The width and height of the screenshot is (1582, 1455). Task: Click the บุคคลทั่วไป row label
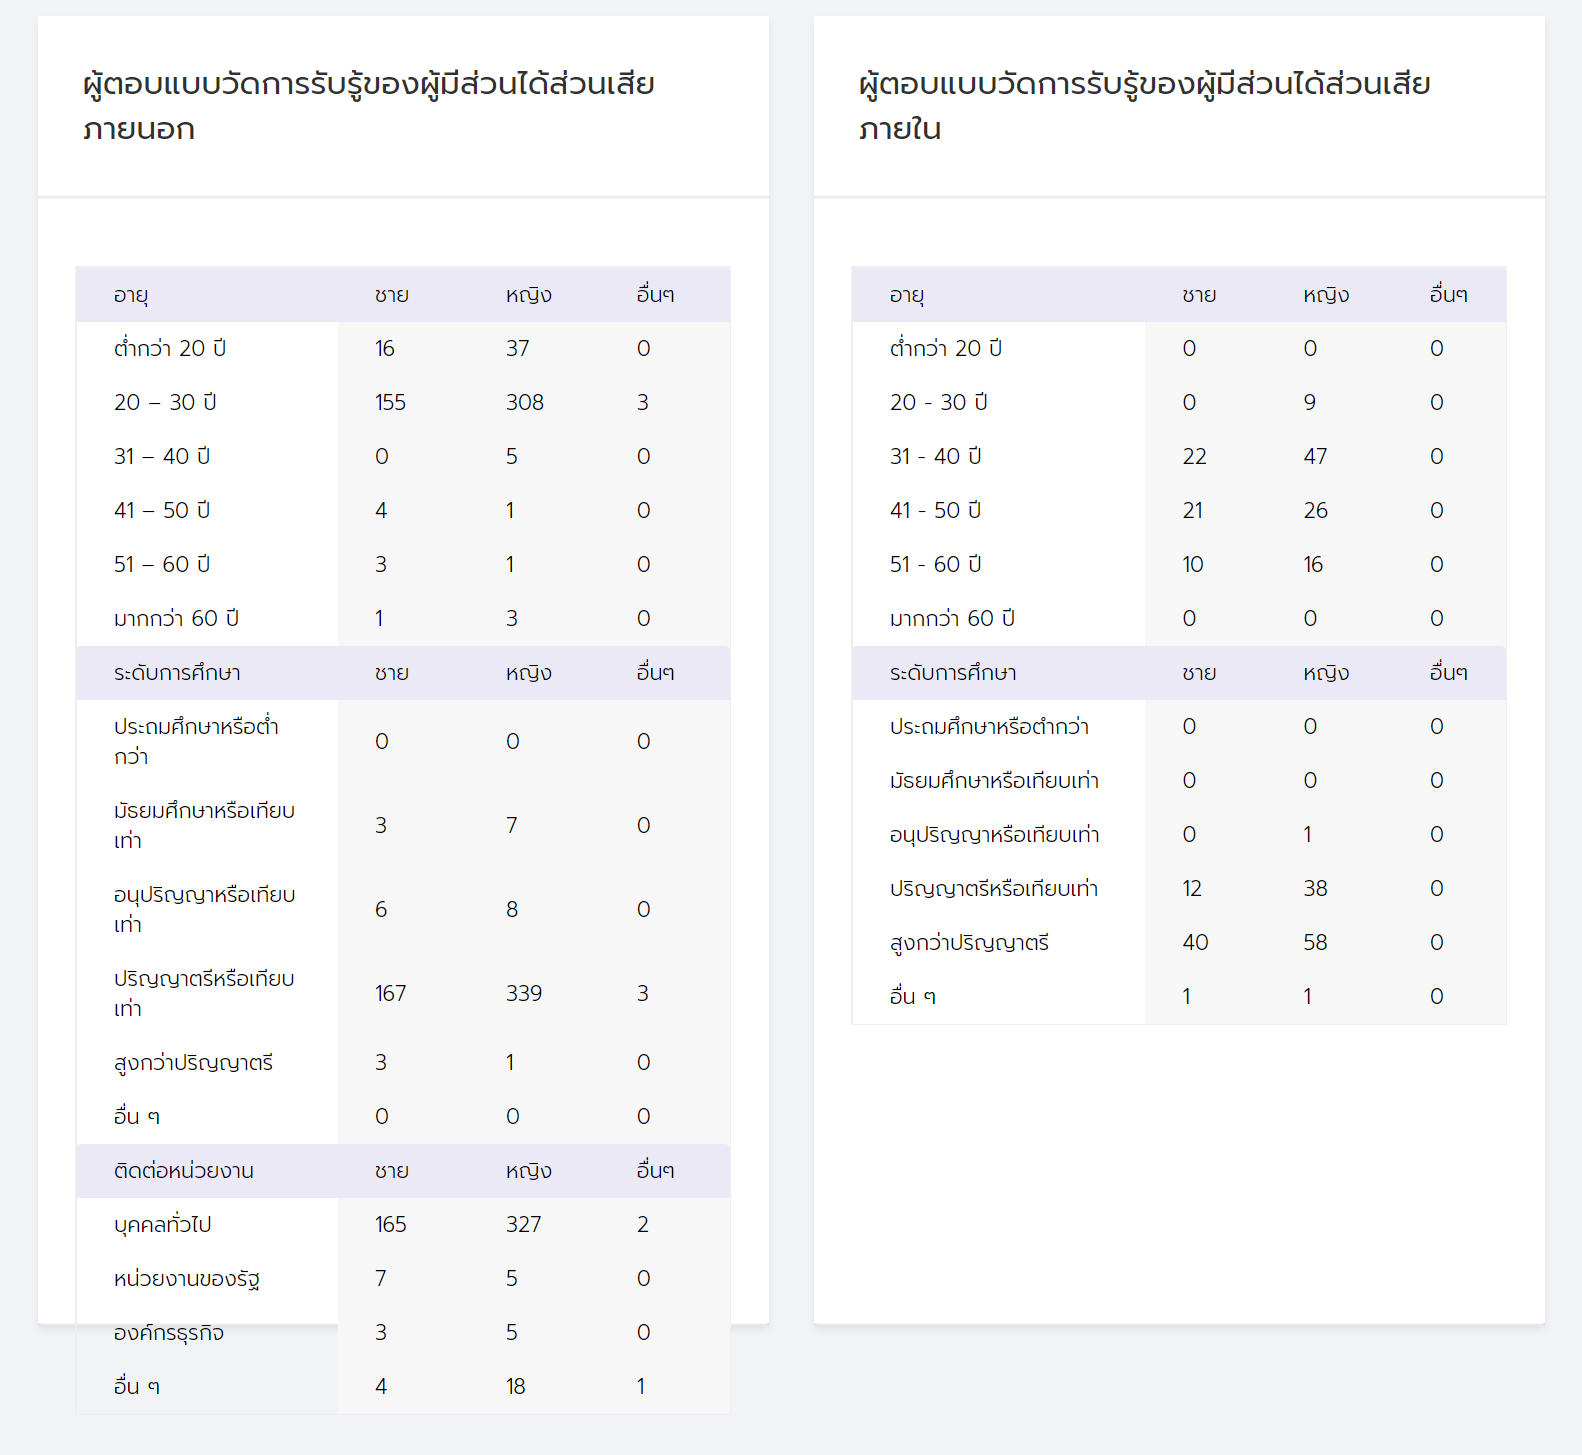163,1225
